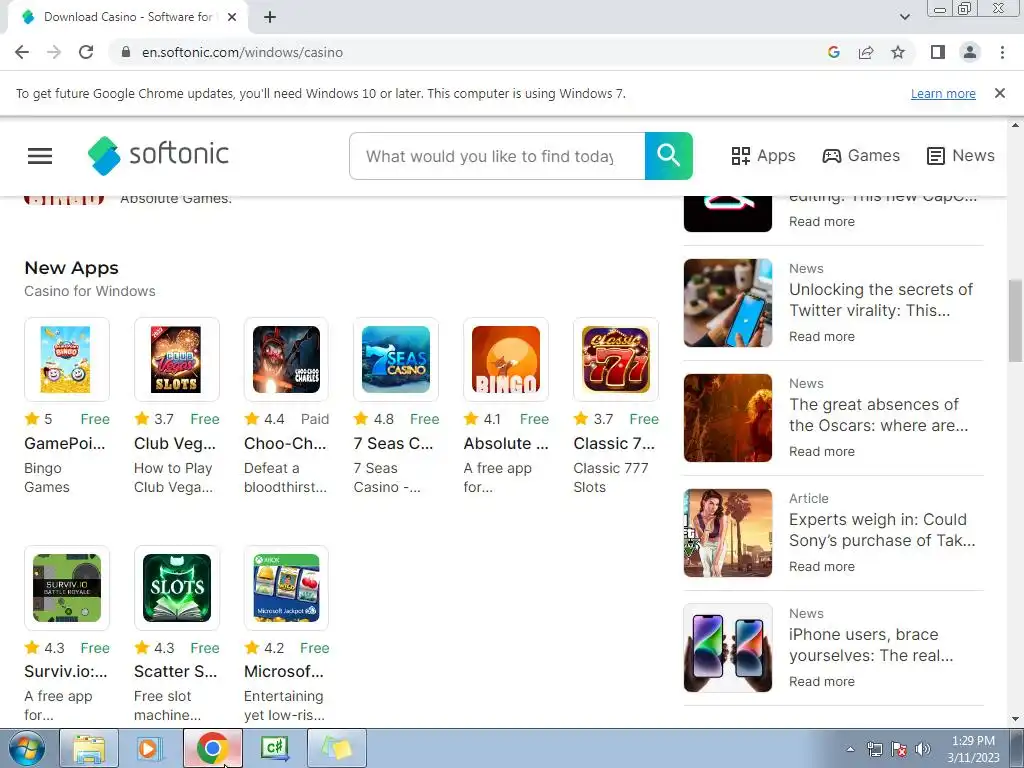Click the Surviv.io:... app title
The image size is (1024, 768).
pyautogui.click(x=65, y=671)
